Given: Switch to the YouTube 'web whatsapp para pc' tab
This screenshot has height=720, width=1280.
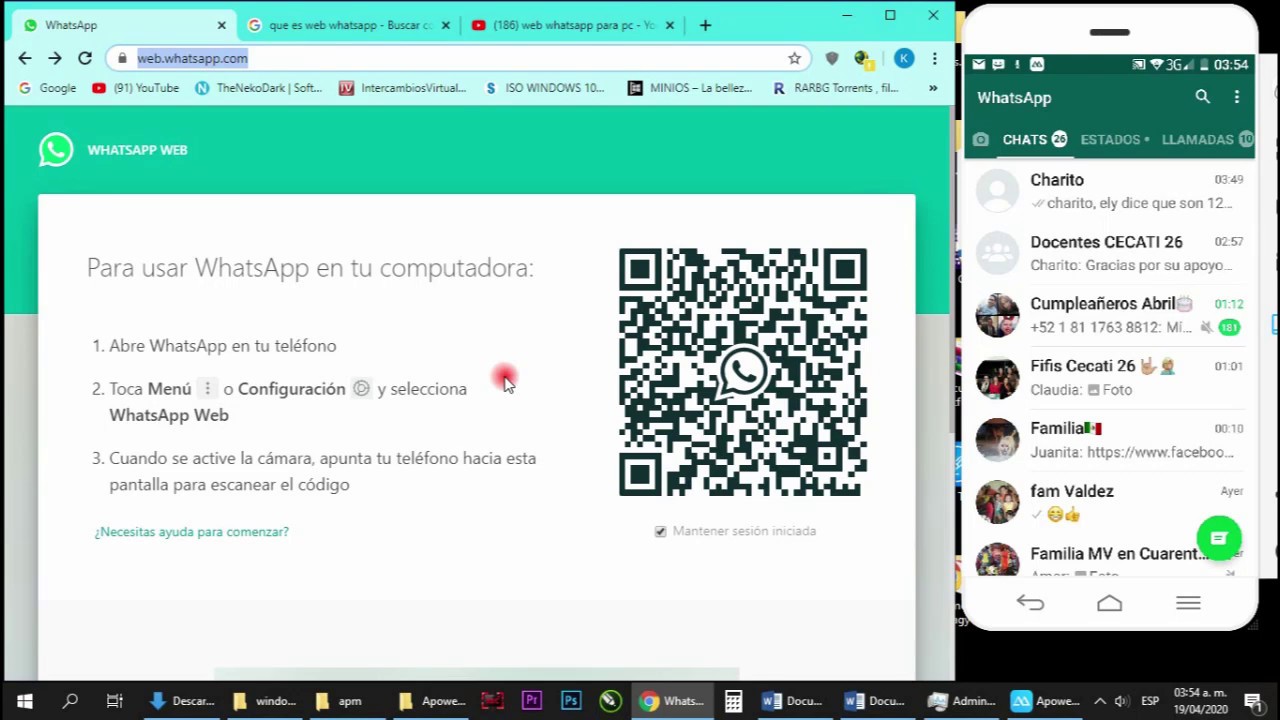Looking at the screenshot, I should point(573,25).
